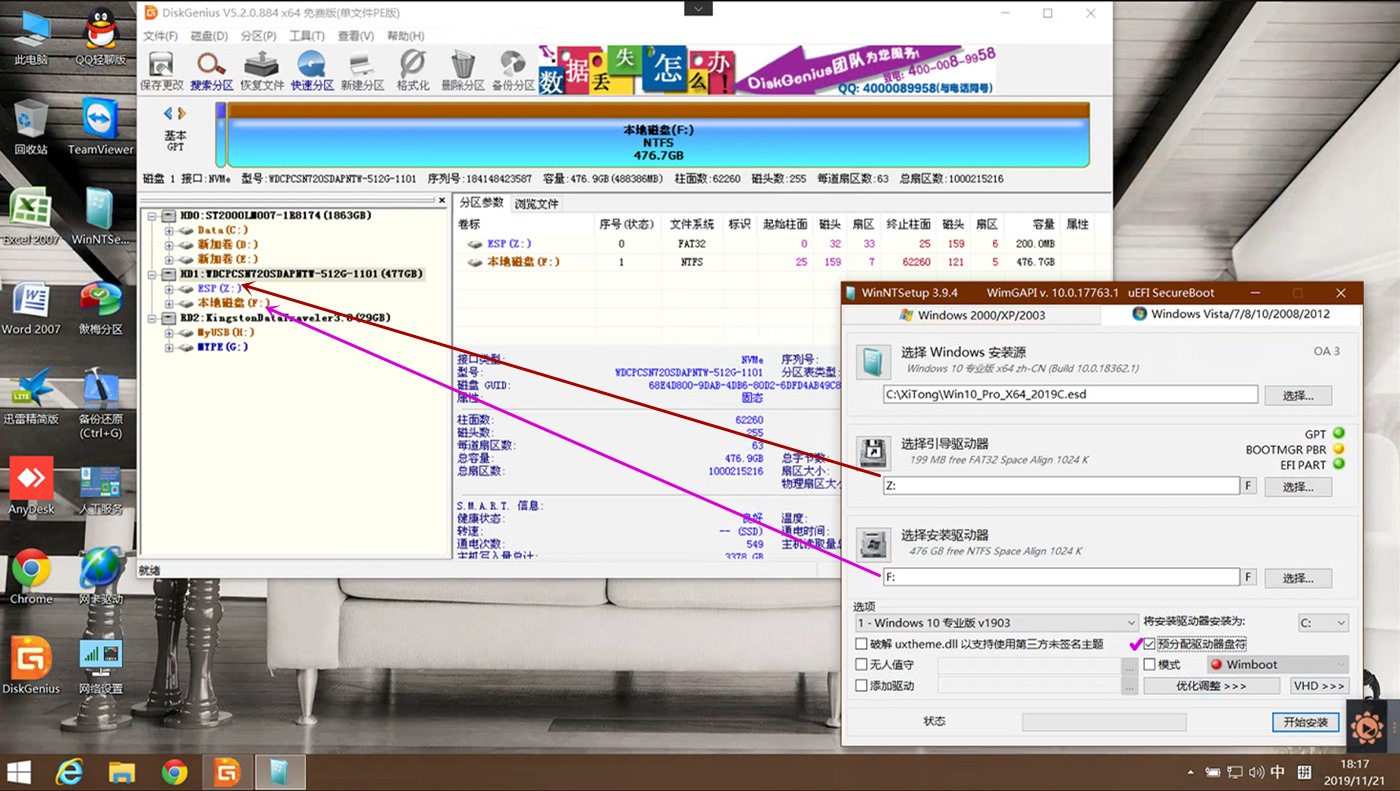Click the VHD >>> button

point(1318,686)
